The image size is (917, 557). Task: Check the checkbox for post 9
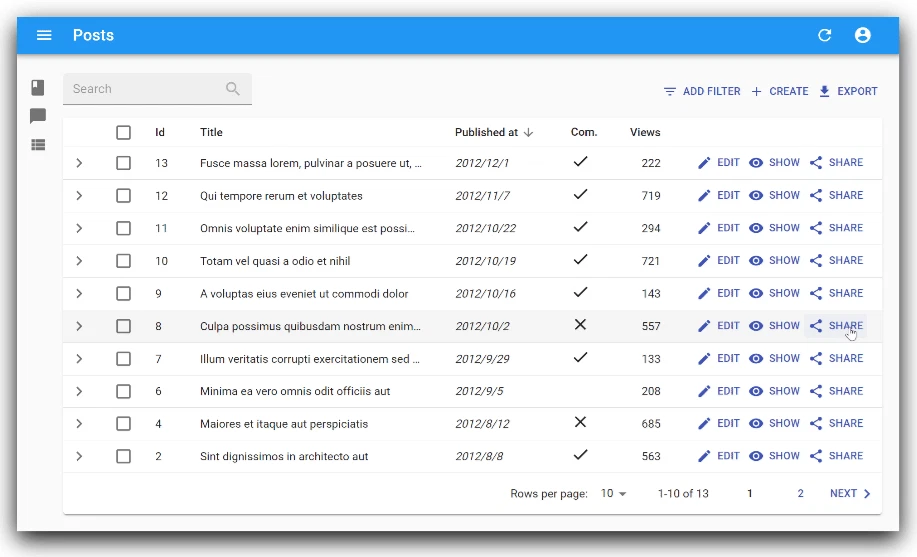tap(123, 294)
